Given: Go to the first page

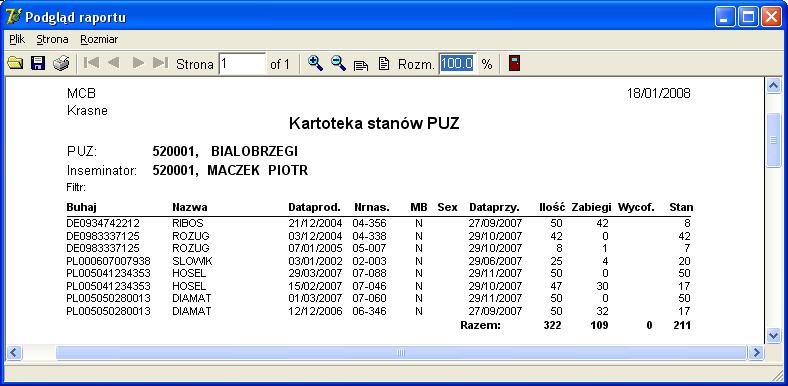Looking at the screenshot, I should pos(91,63).
